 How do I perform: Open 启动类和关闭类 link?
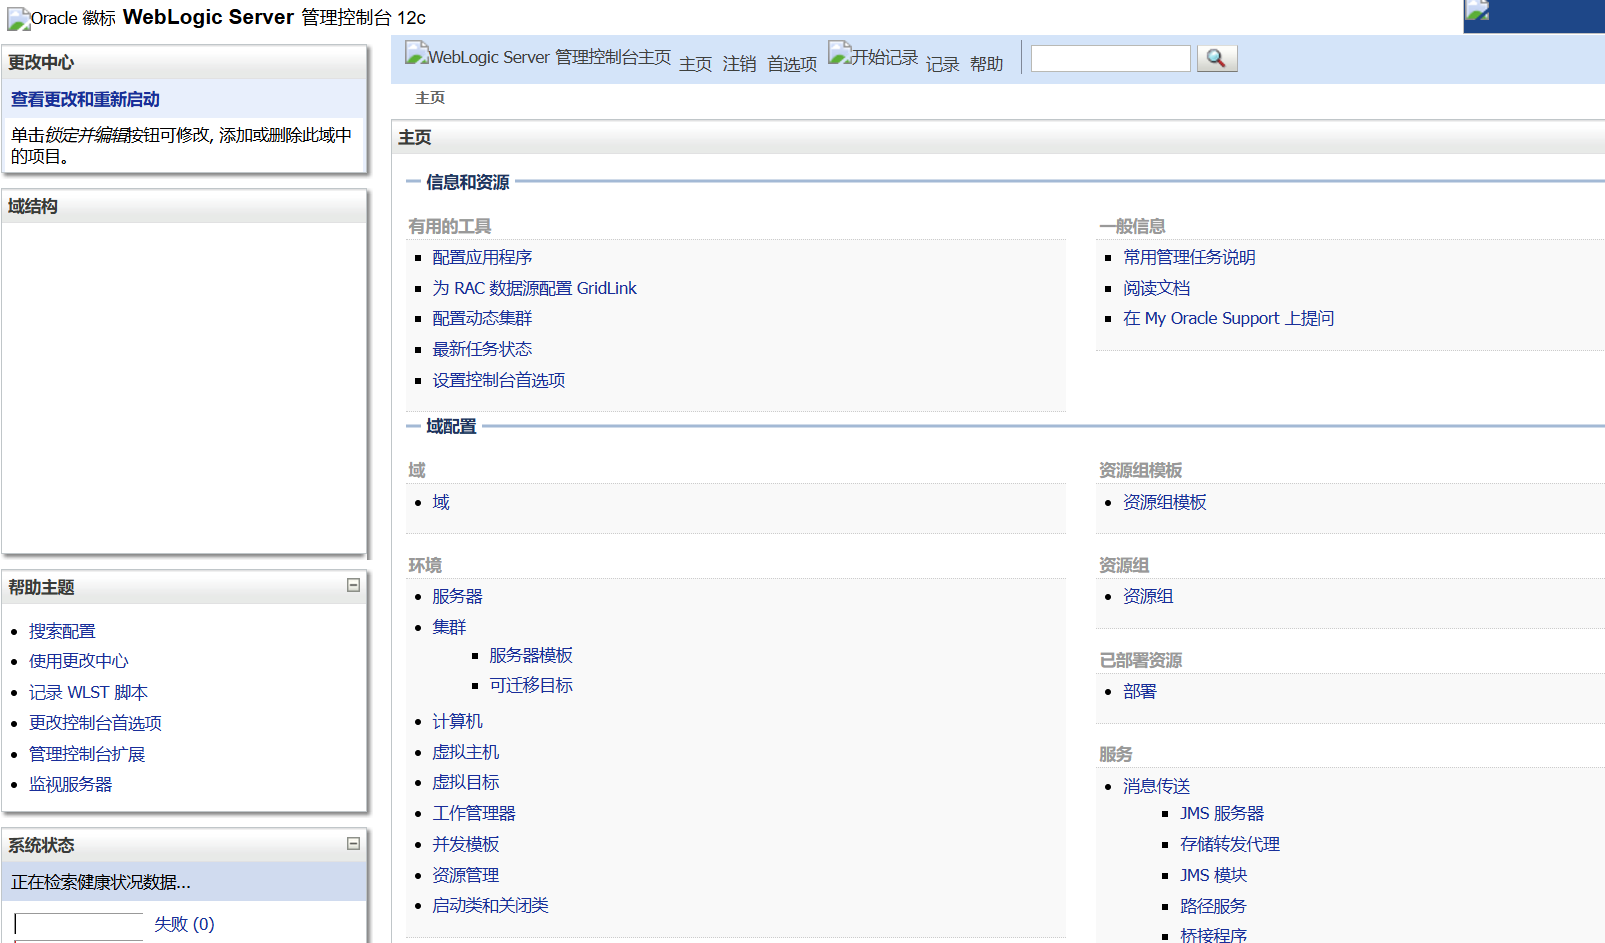click(490, 905)
